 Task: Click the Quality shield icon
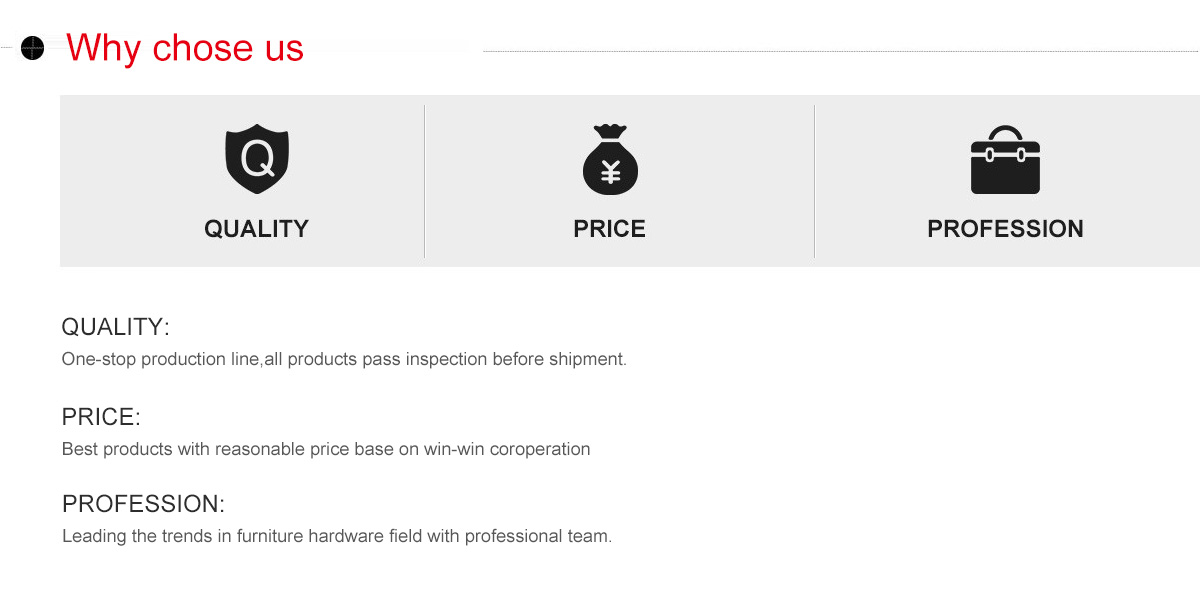point(257,158)
